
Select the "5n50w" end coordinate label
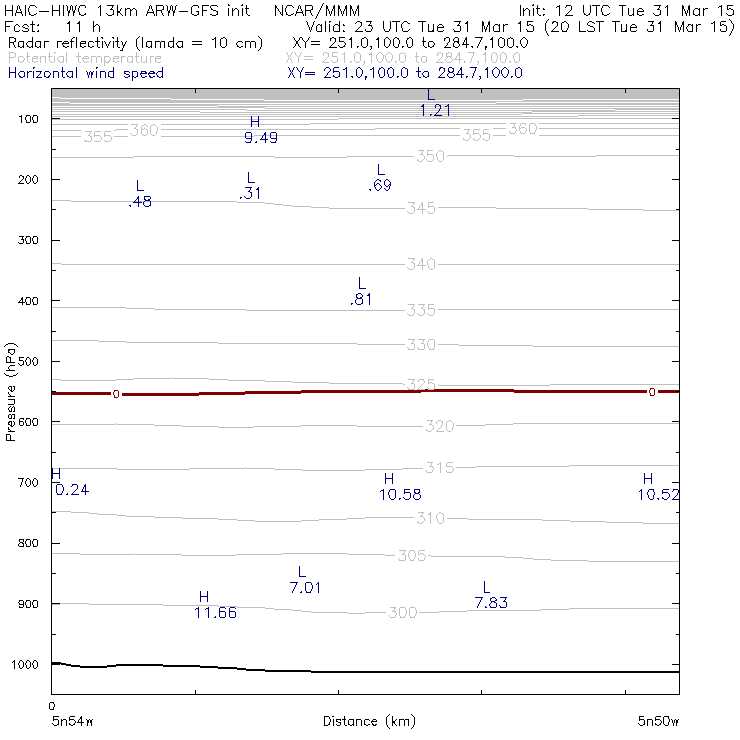click(x=658, y=721)
